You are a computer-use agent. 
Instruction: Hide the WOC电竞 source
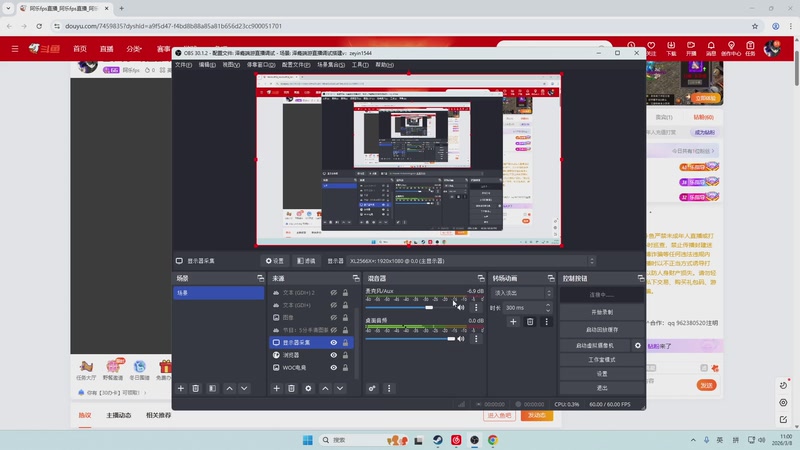[x=334, y=367]
